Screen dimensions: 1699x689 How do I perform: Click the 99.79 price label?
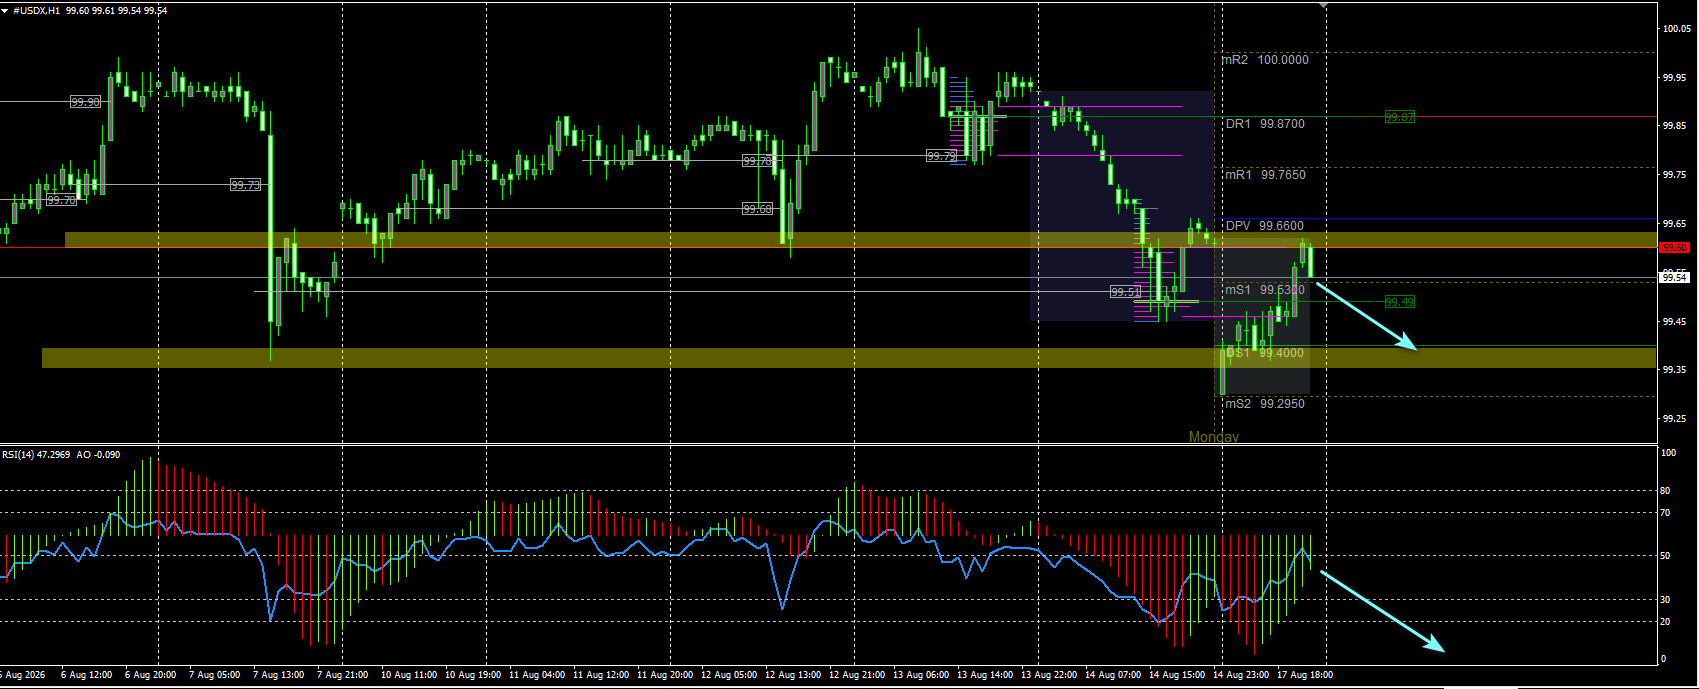940,156
